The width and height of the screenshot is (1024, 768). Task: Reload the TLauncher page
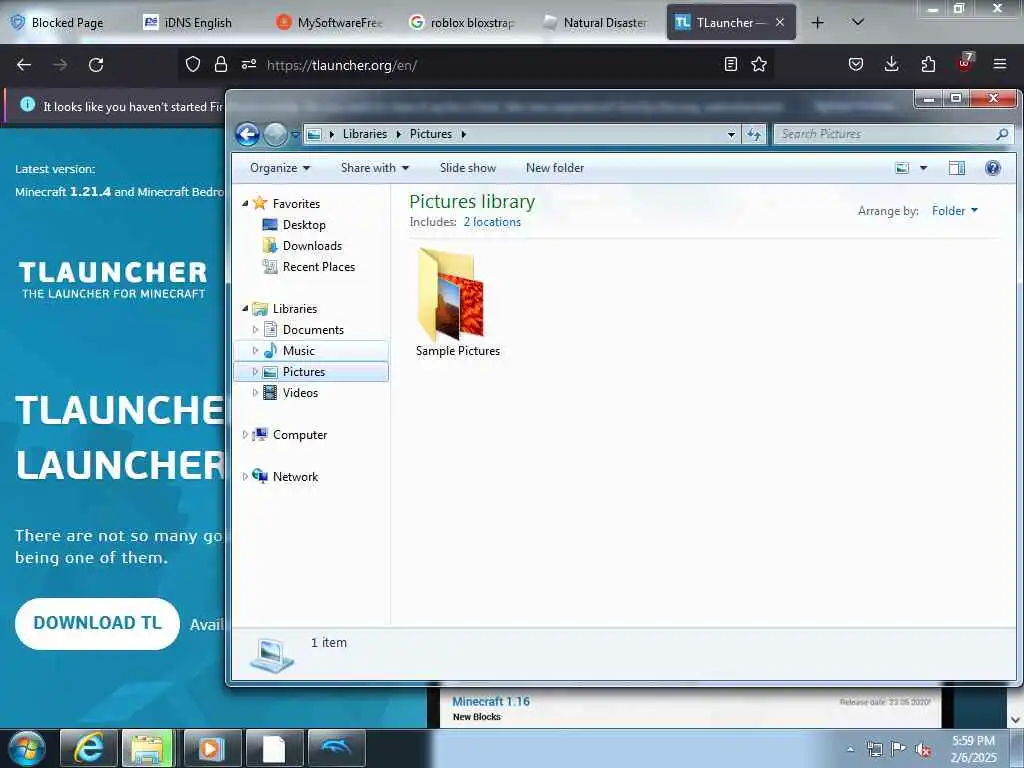pyautogui.click(x=96, y=65)
